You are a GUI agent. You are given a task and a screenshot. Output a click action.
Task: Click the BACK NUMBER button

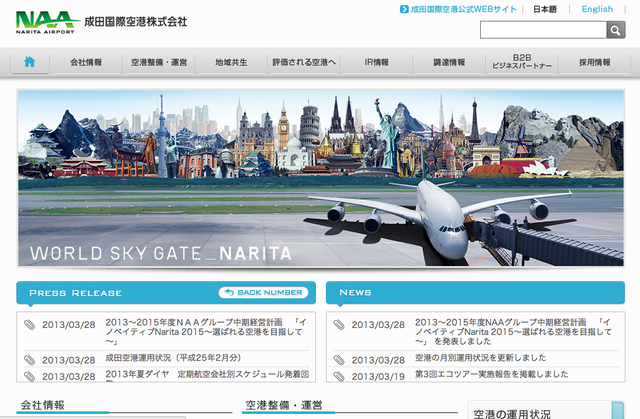coord(263,293)
